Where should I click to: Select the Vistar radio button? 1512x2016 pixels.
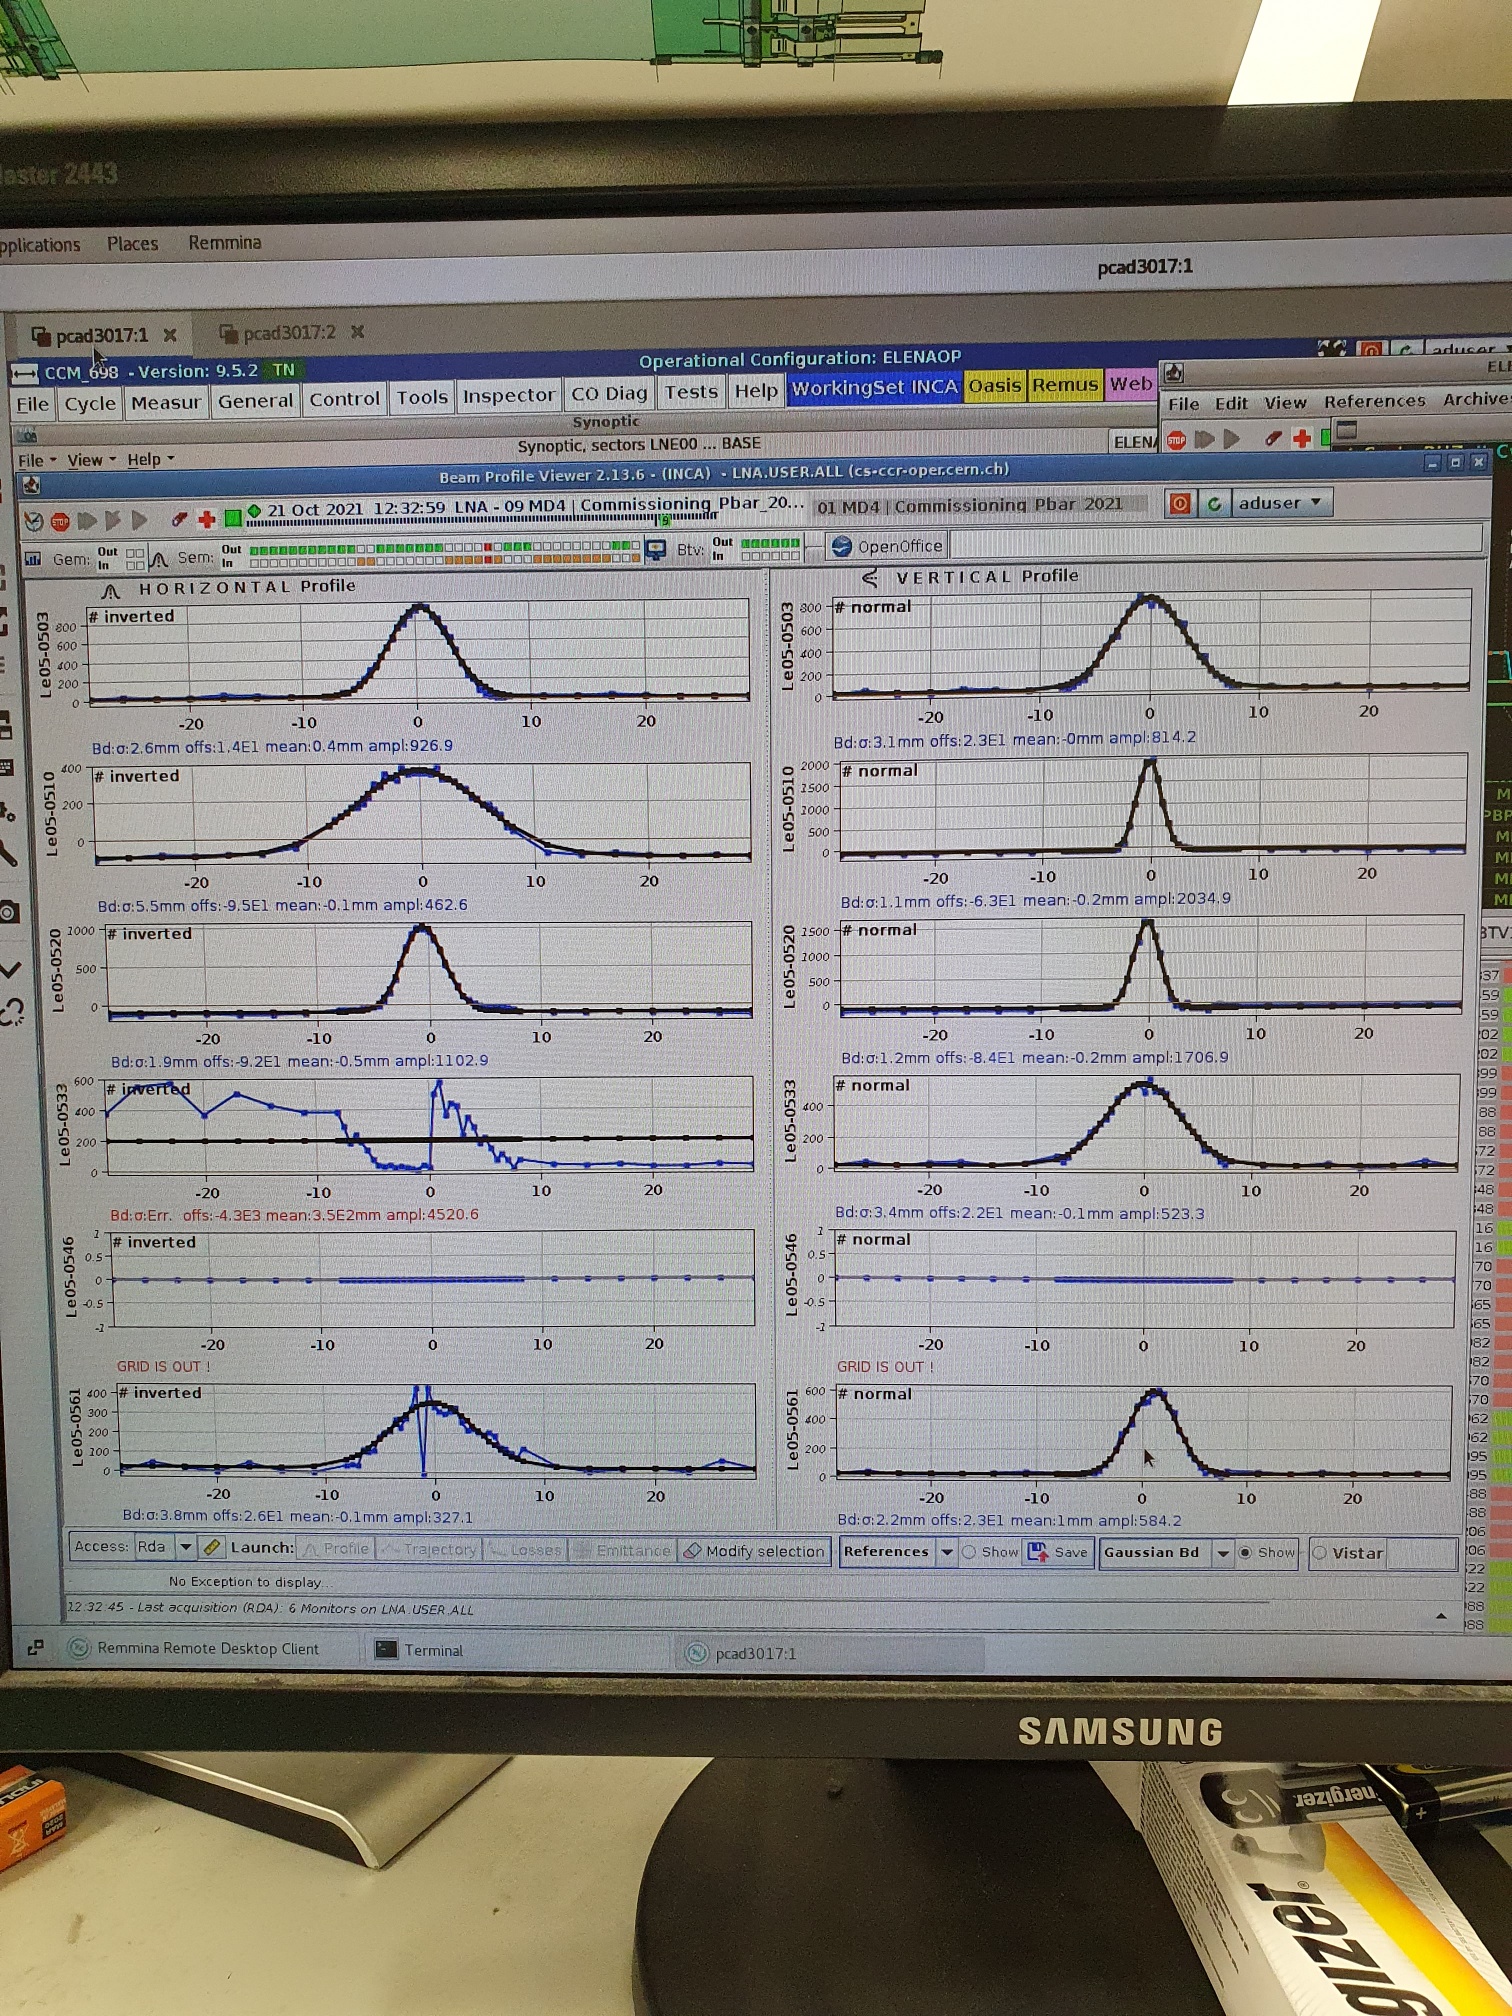1319,1553
